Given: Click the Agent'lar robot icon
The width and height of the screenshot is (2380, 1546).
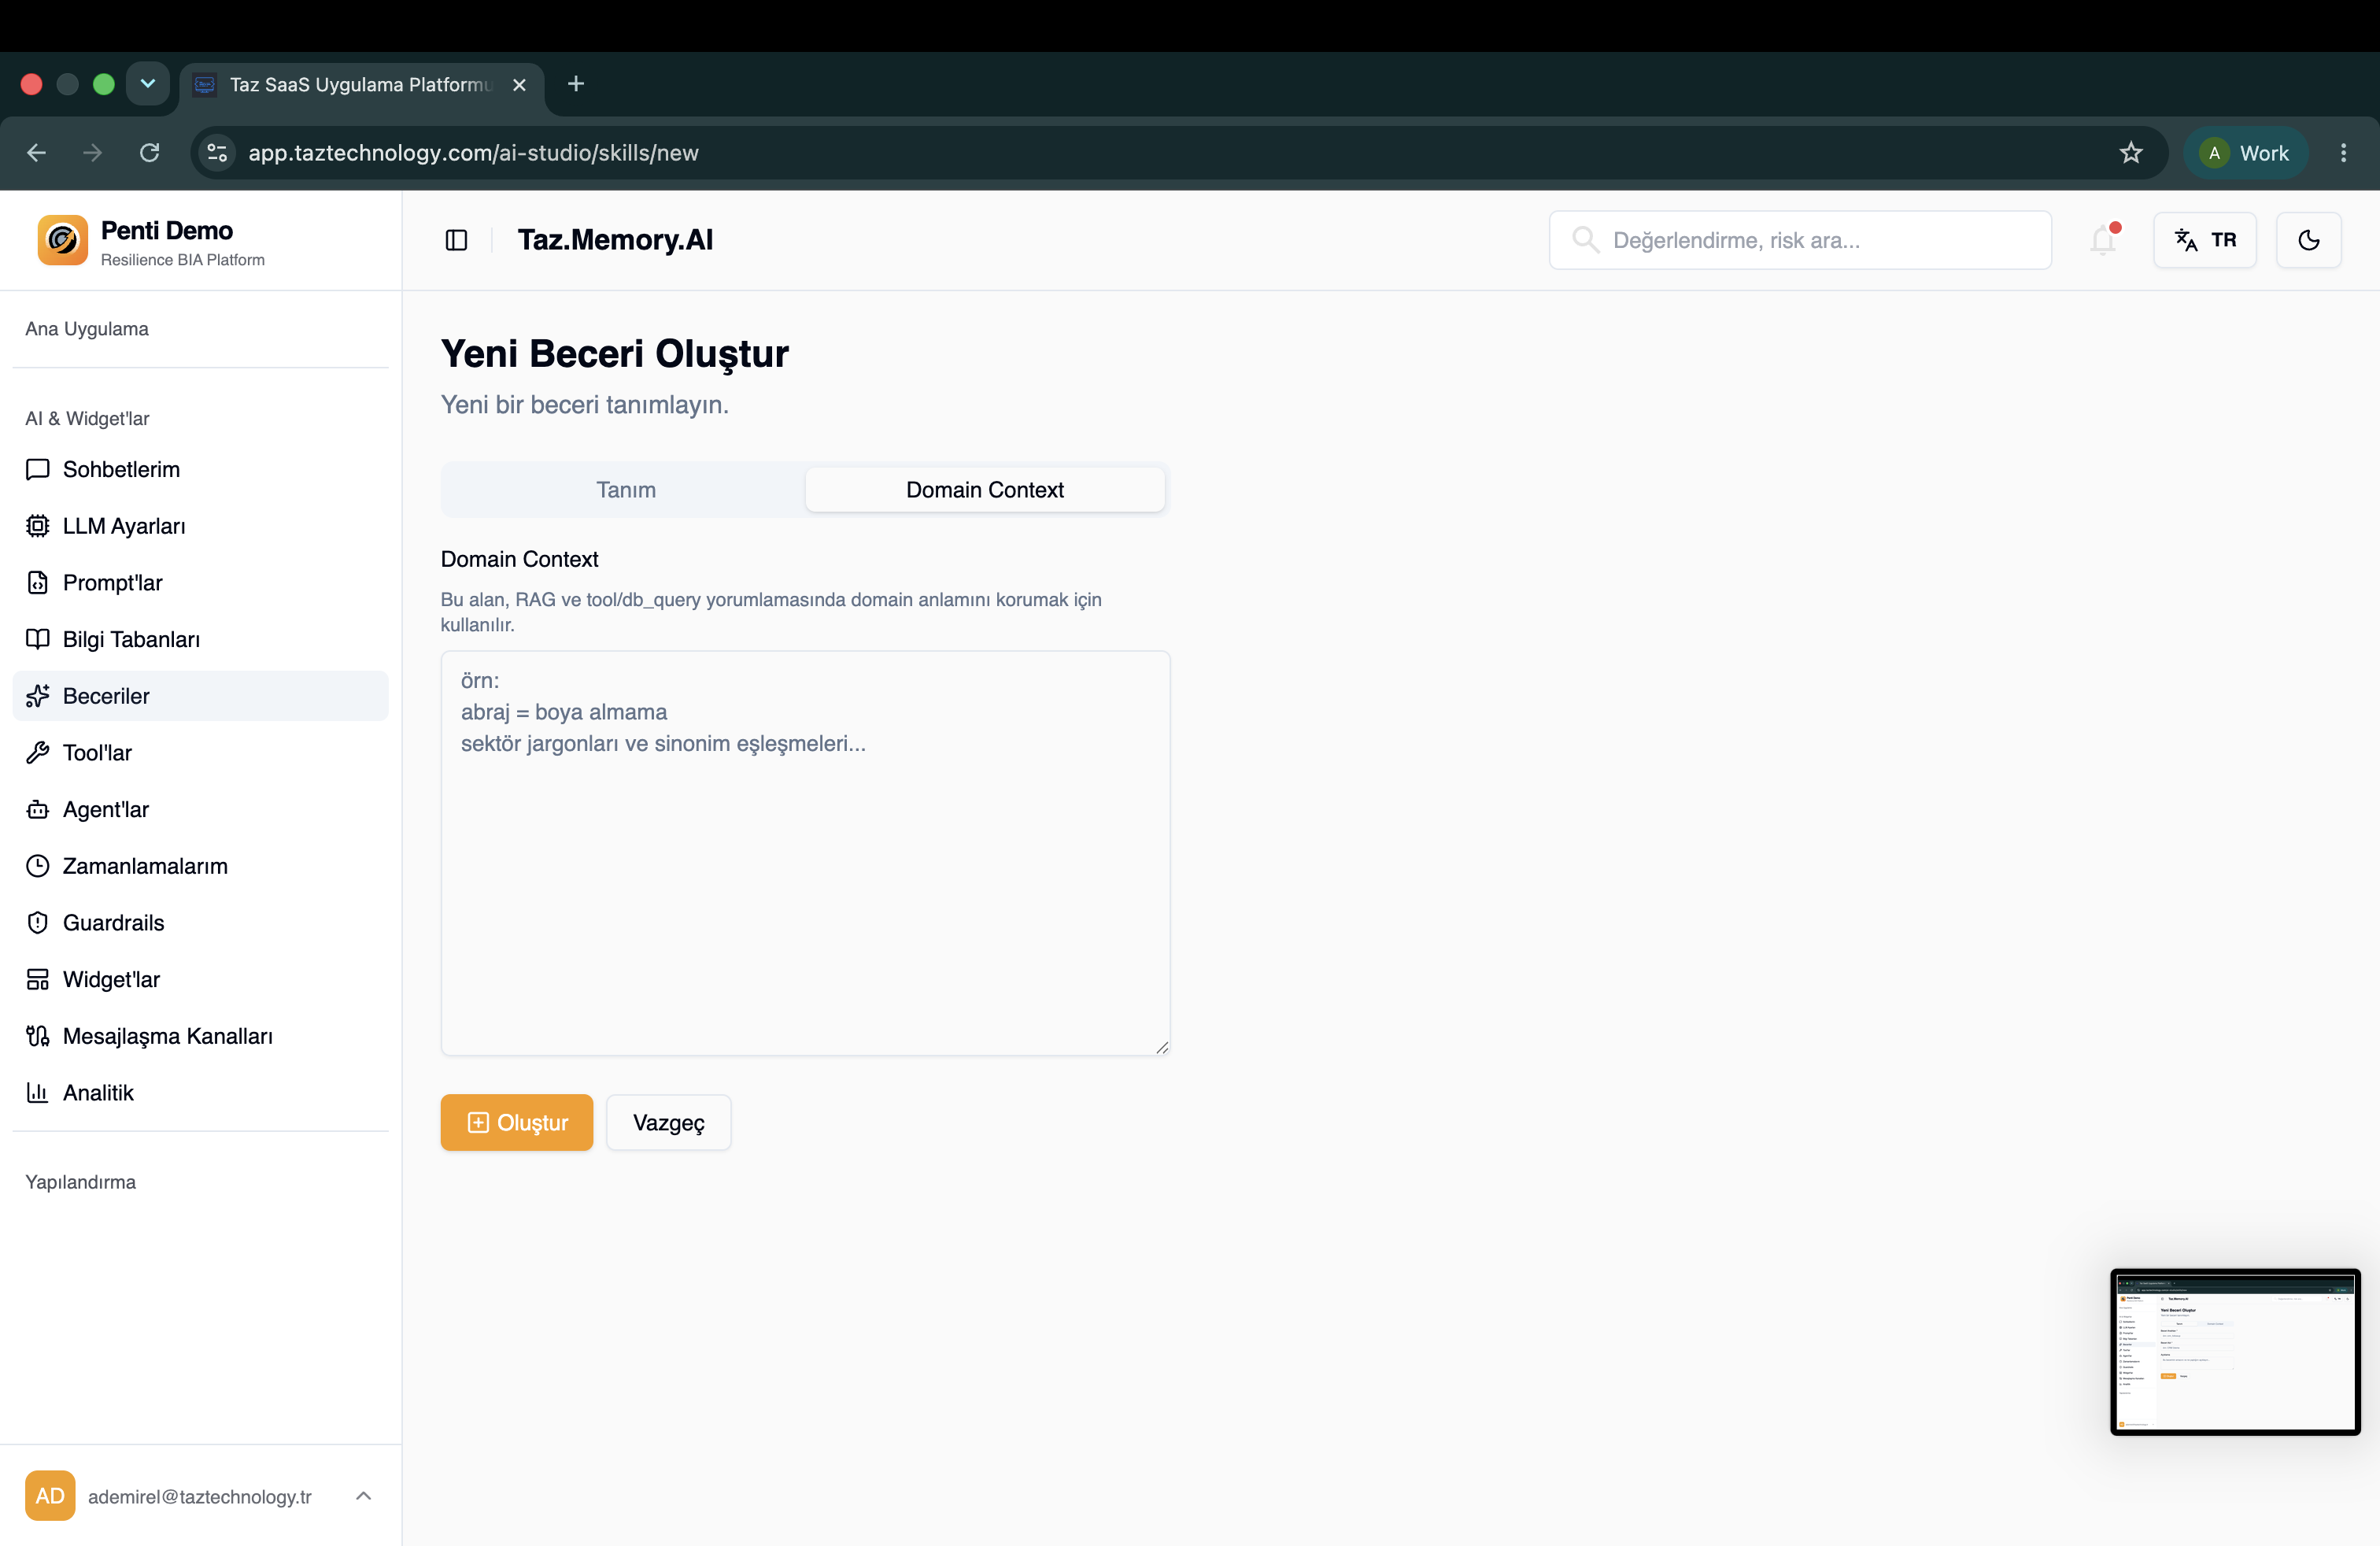Looking at the screenshot, I should pos(38,809).
